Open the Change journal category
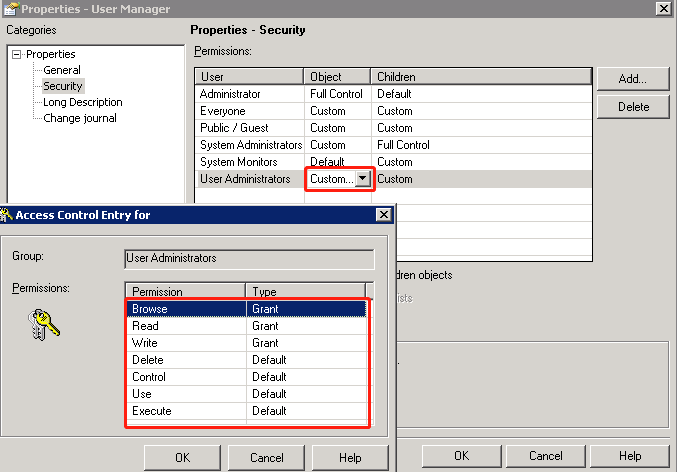Screen dimensions: 677x472 point(80,118)
